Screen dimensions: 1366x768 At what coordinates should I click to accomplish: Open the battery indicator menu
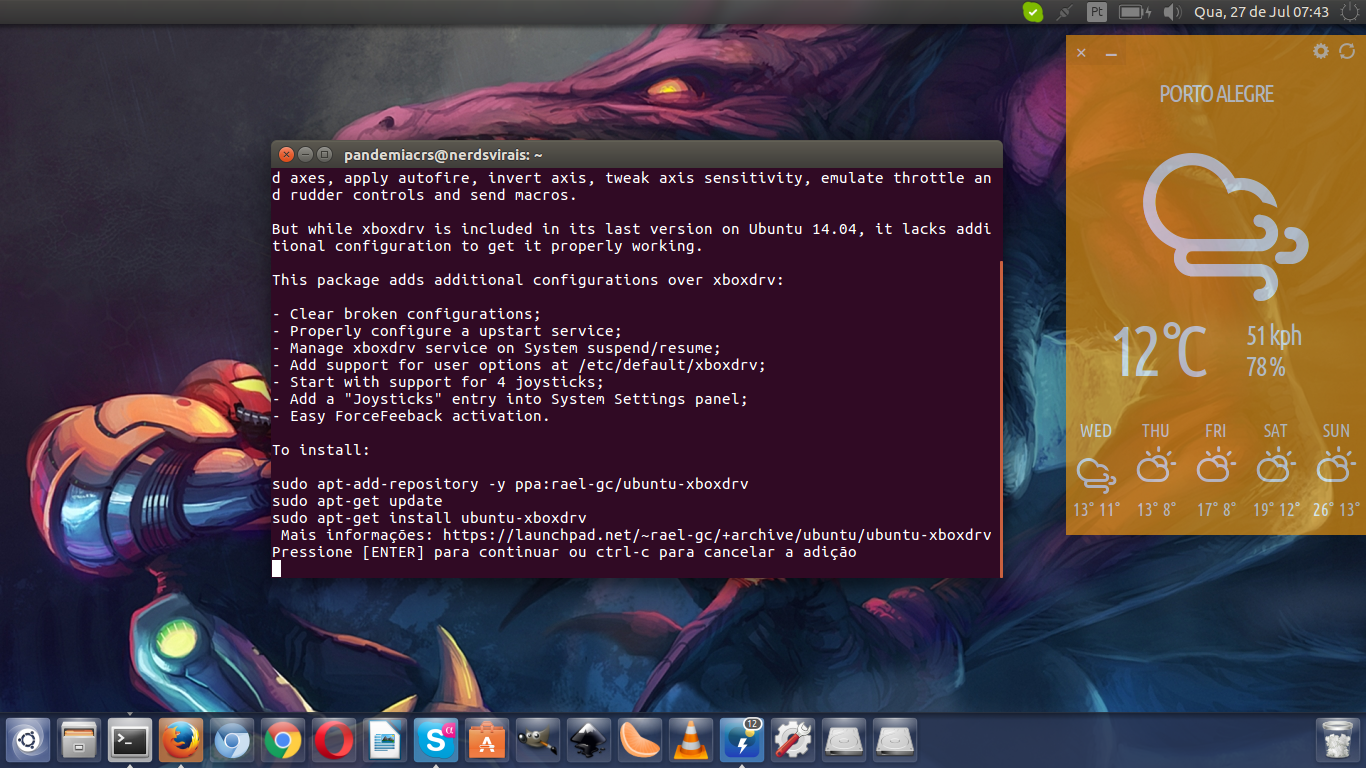[x=1135, y=13]
